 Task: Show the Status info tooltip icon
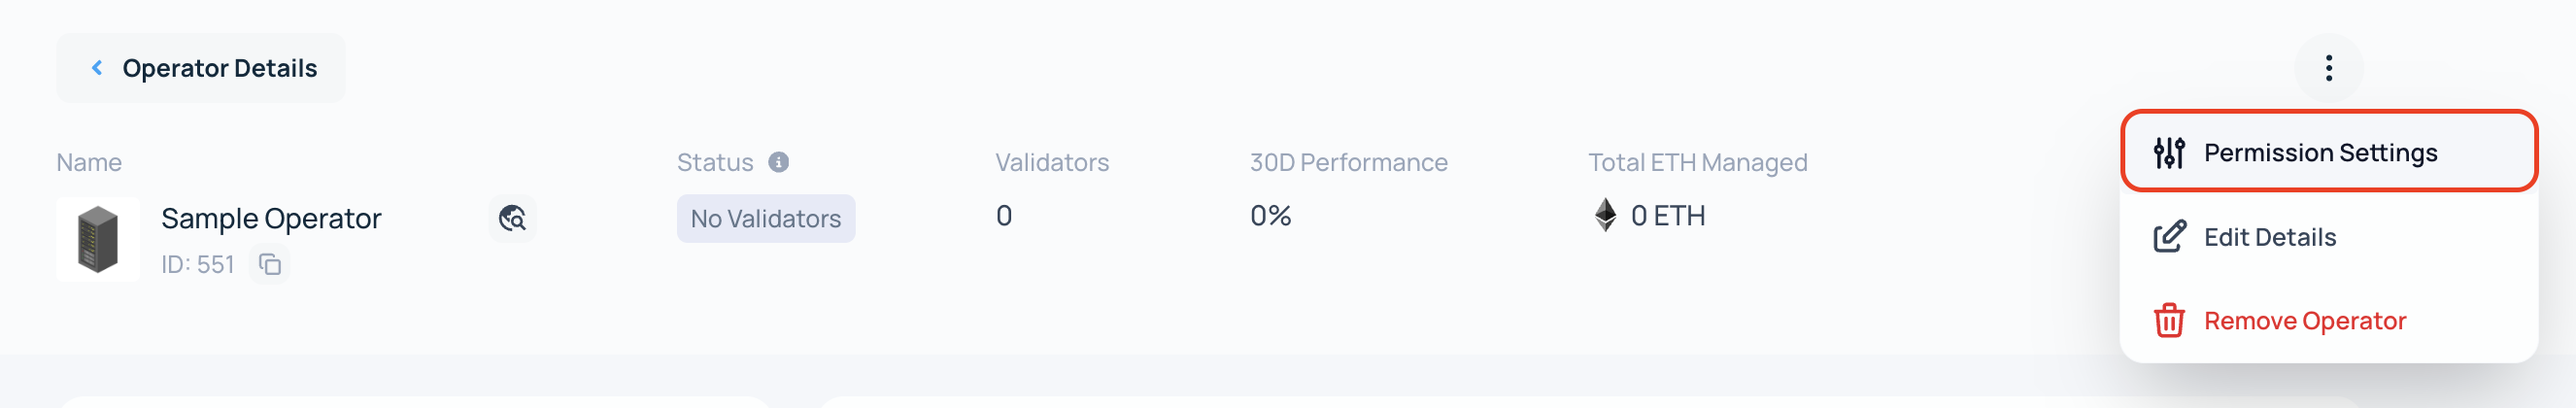tap(779, 162)
